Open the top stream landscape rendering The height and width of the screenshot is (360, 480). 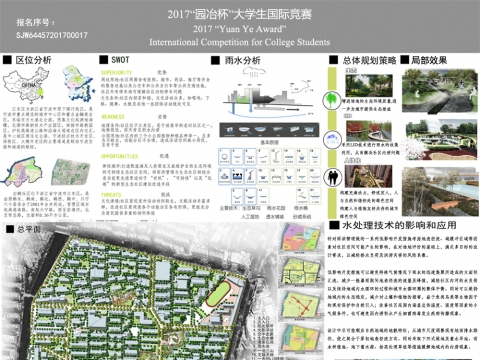440,91
